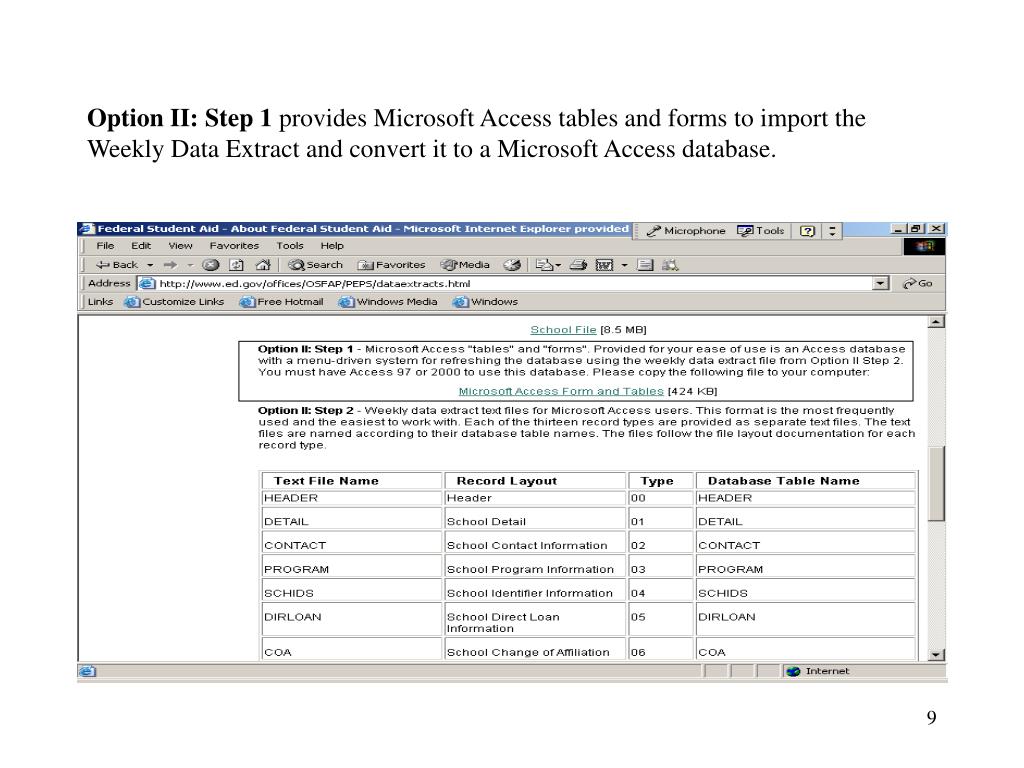This screenshot has height=768, width=1024.
Task: Go back using the Back arrow button
Action: pyautogui.click(x=116, y=265)
